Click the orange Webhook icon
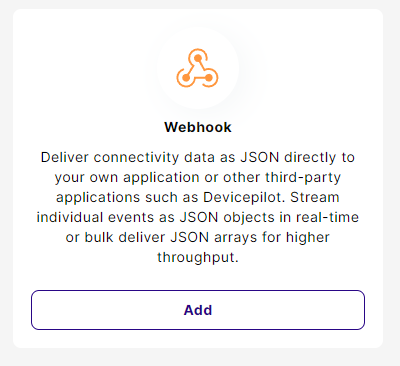Viewport: 400px width, 366px height. (197, 68)
